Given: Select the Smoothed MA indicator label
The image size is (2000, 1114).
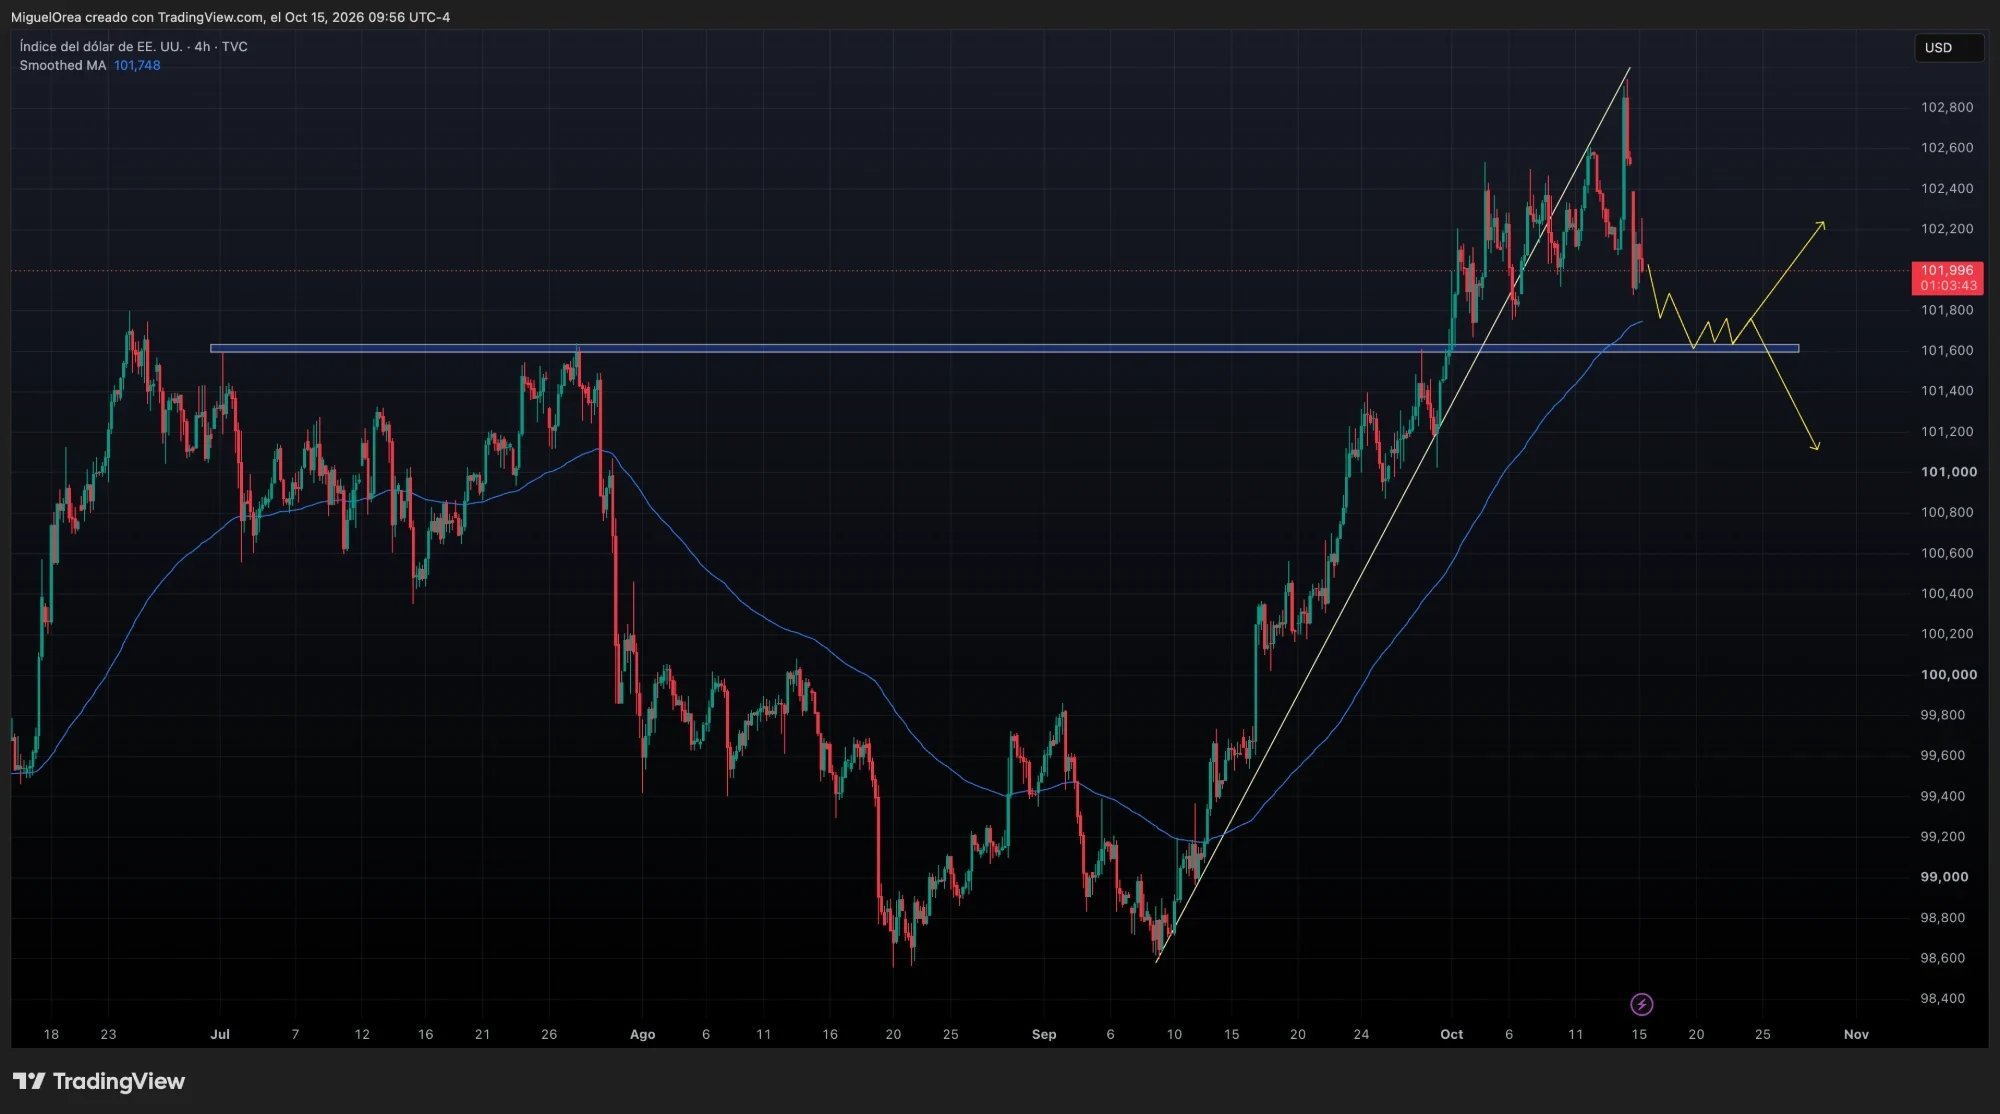Looking at the screenshot, I should point(63,65).
